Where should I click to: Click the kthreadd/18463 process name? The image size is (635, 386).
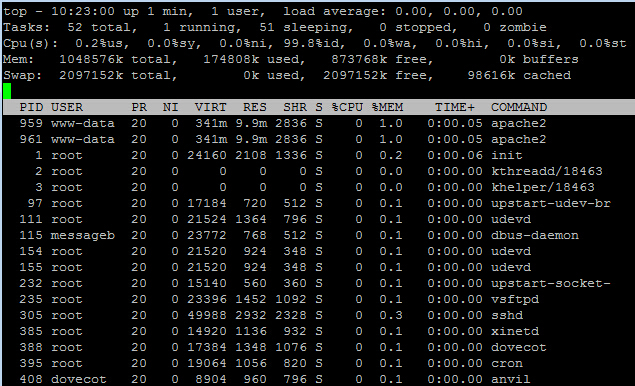coord(547,171)
